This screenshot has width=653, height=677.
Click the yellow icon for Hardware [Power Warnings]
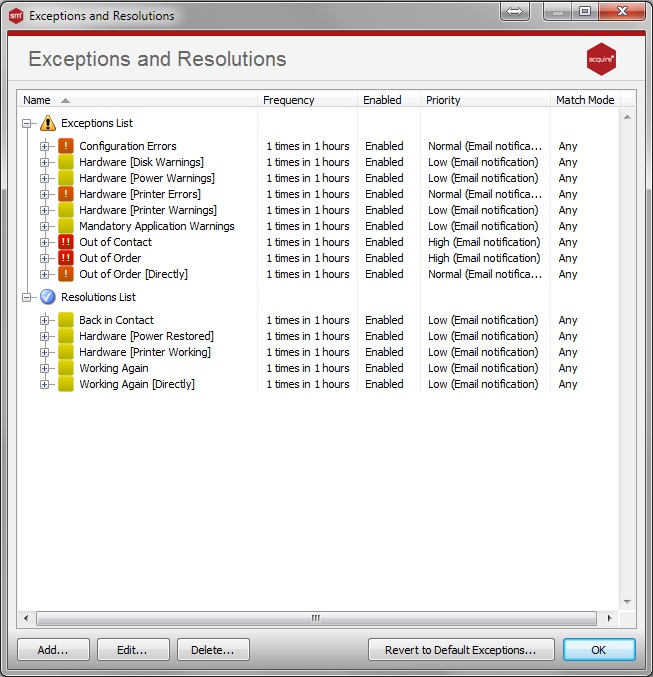(x=66, y=178)
